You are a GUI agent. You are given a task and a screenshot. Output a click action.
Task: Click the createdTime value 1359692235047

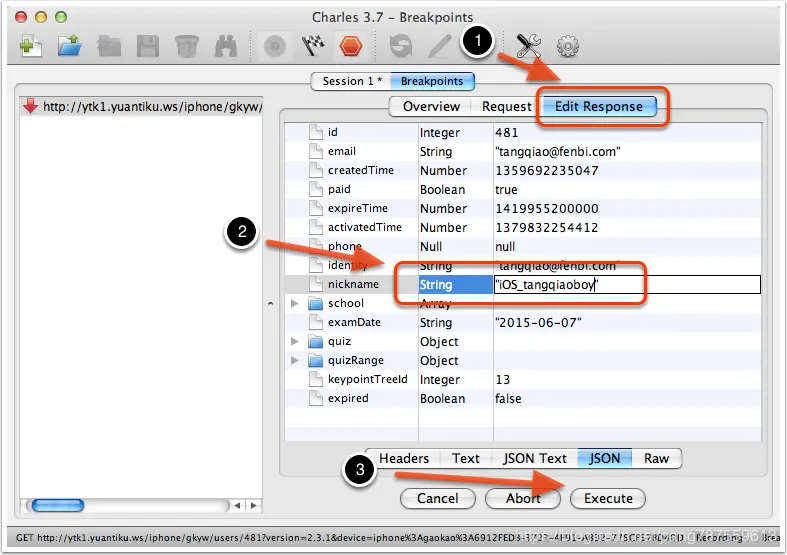click(547, 171)
